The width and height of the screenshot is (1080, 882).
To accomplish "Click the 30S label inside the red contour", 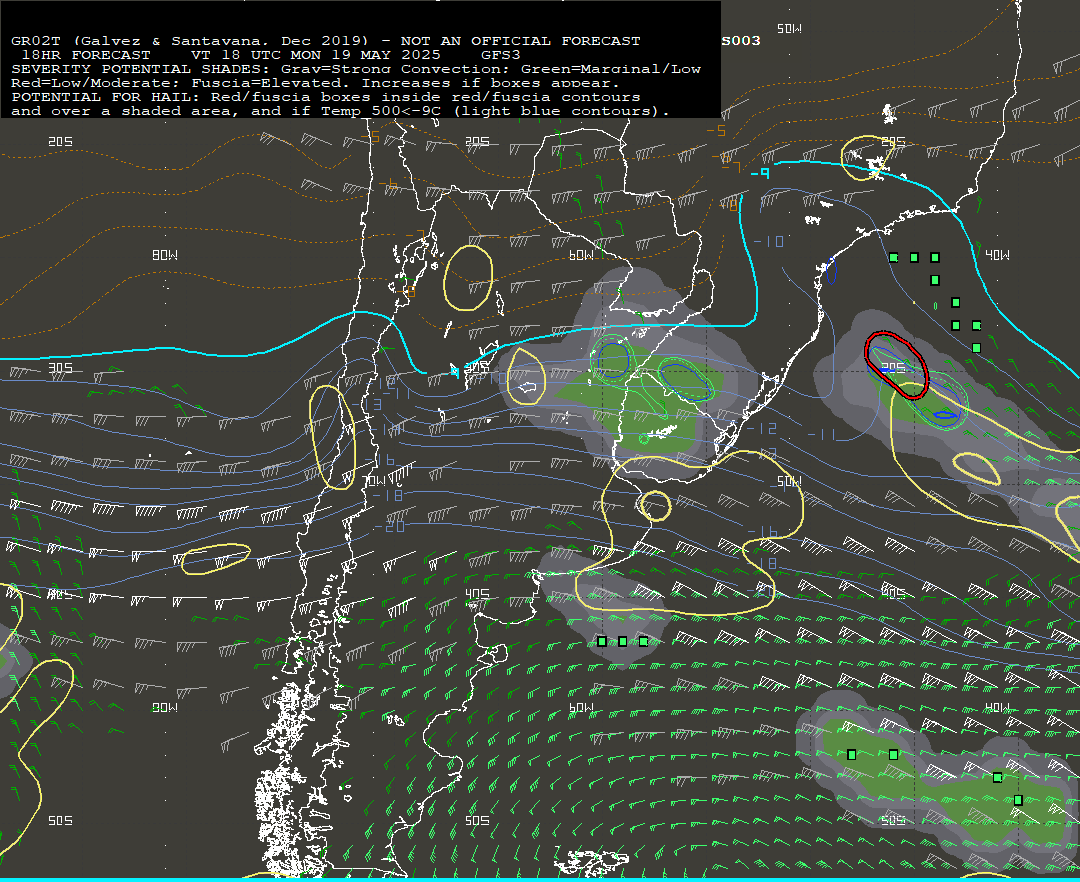I will pyautogui.click(x=893, y=368).
